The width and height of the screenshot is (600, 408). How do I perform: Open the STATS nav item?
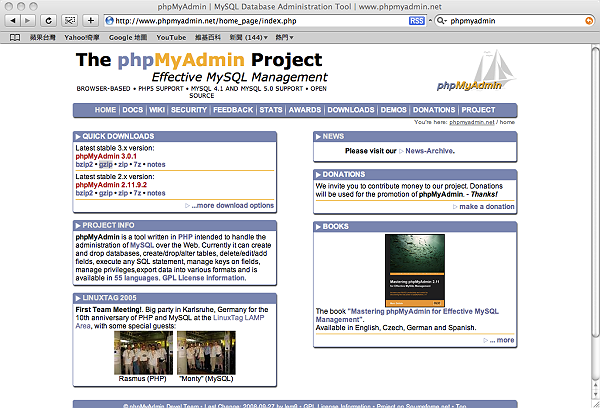coord(271,110)
